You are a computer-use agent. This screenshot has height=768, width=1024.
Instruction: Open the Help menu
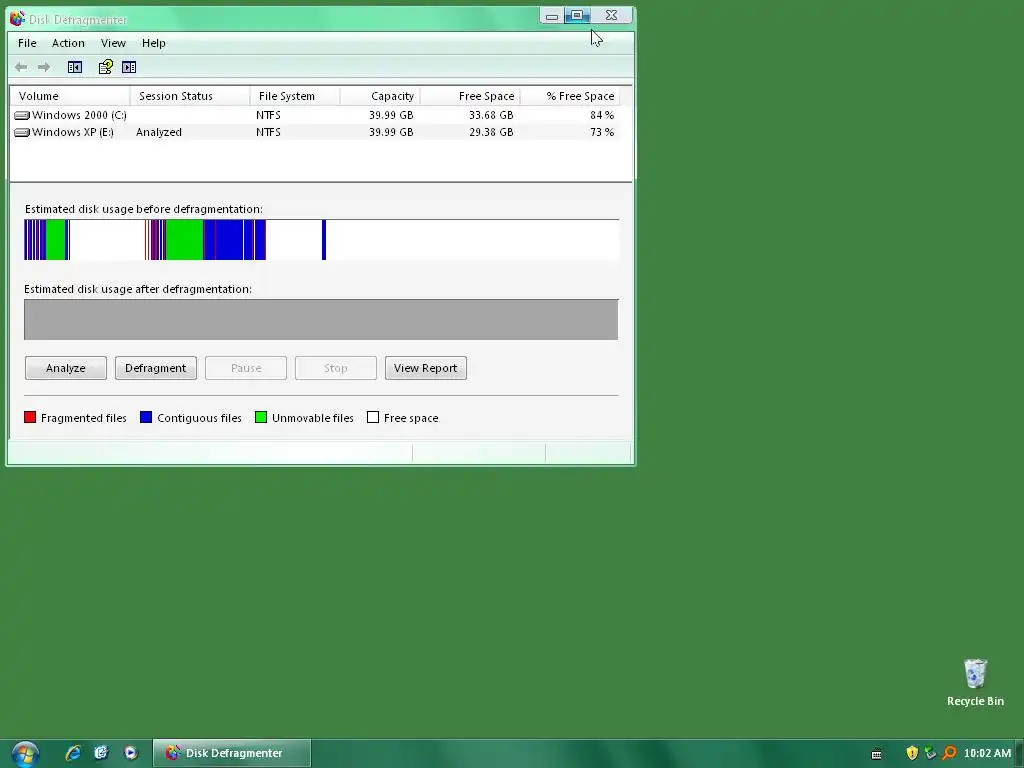click(153, 43)
